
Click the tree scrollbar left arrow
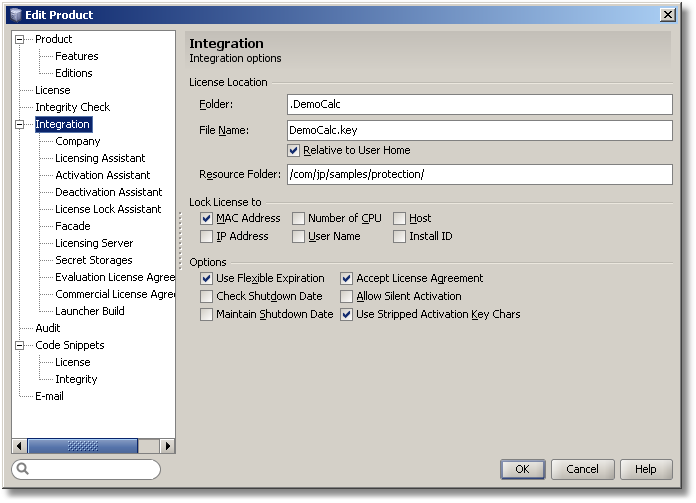[19, 446]
